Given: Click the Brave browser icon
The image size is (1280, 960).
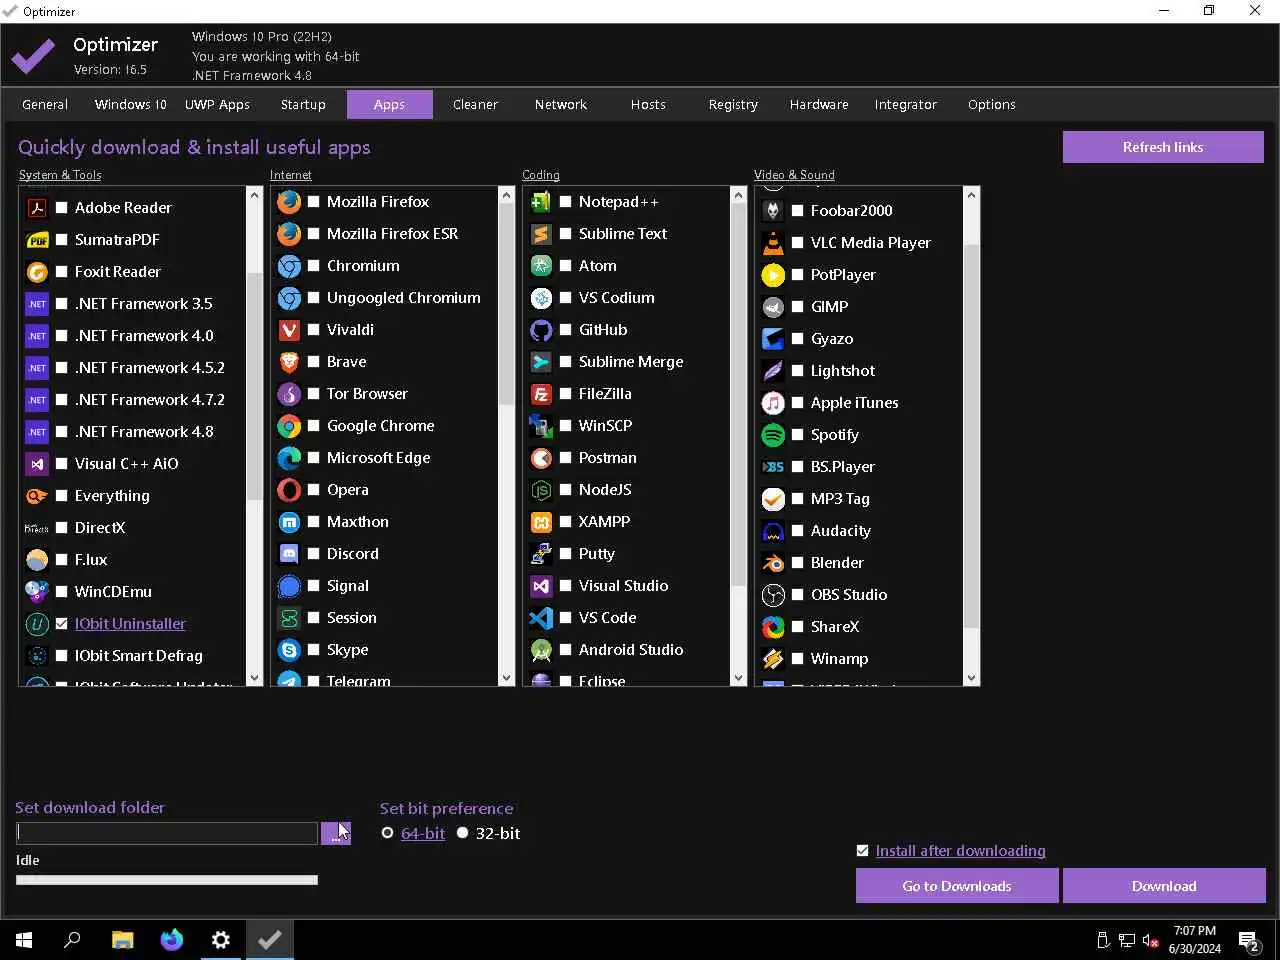Looking at the screenshot, I should (x=289, y=362).
